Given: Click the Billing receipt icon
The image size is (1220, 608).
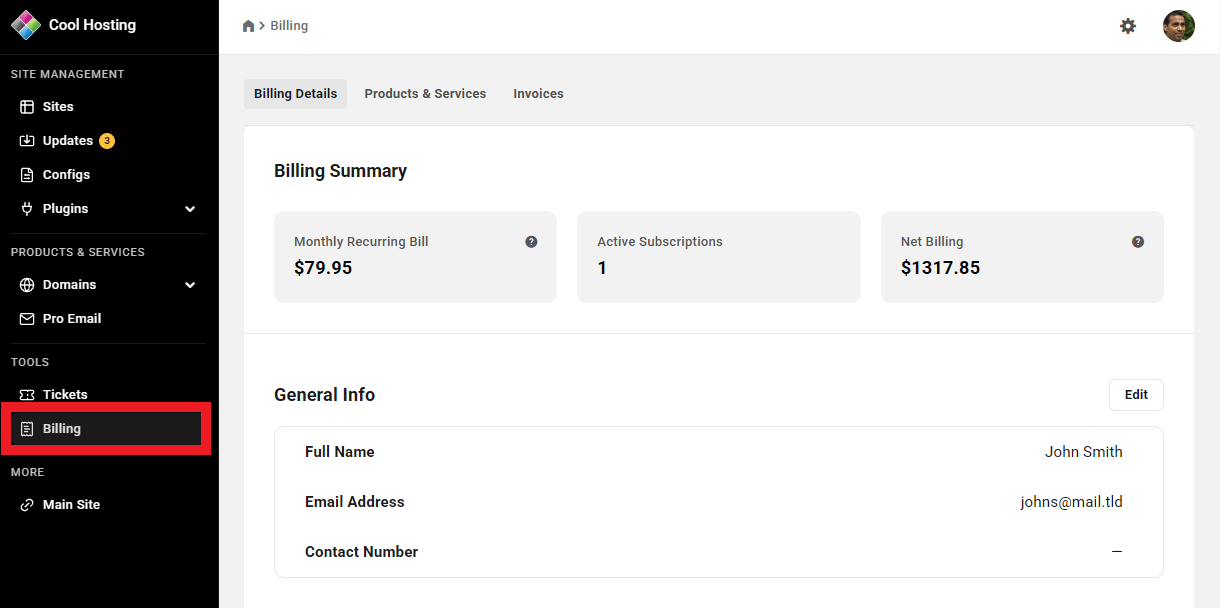Looking at the screenshot, I should (27, 429).
